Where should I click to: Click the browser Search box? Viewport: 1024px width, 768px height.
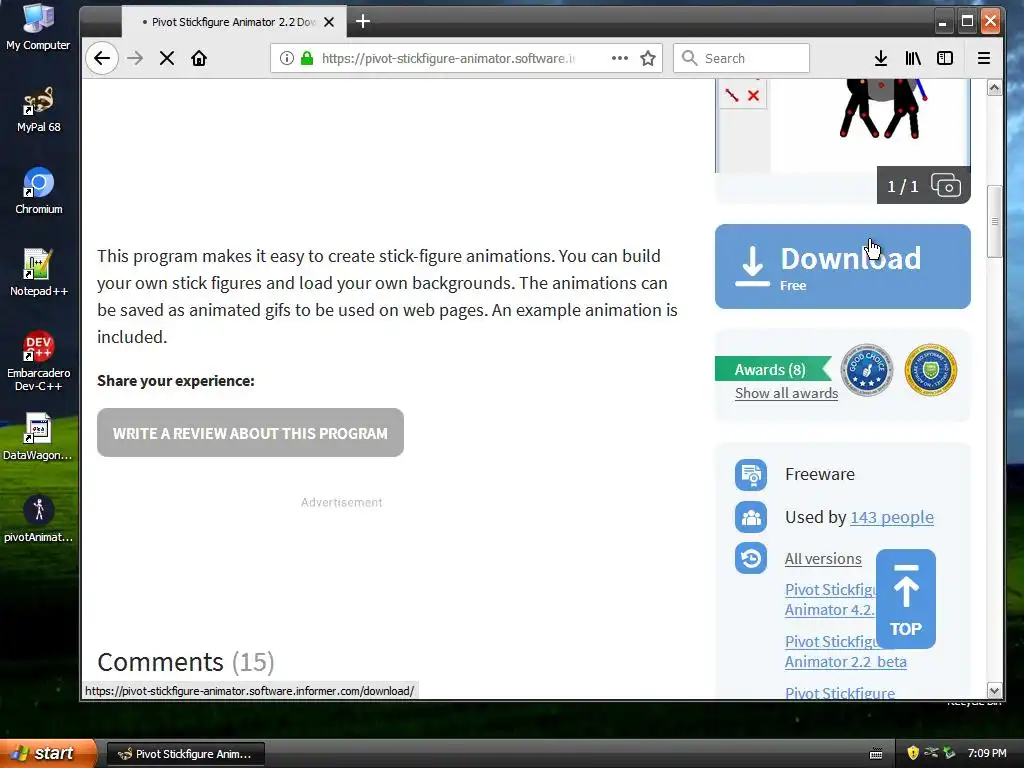[741, 58]
